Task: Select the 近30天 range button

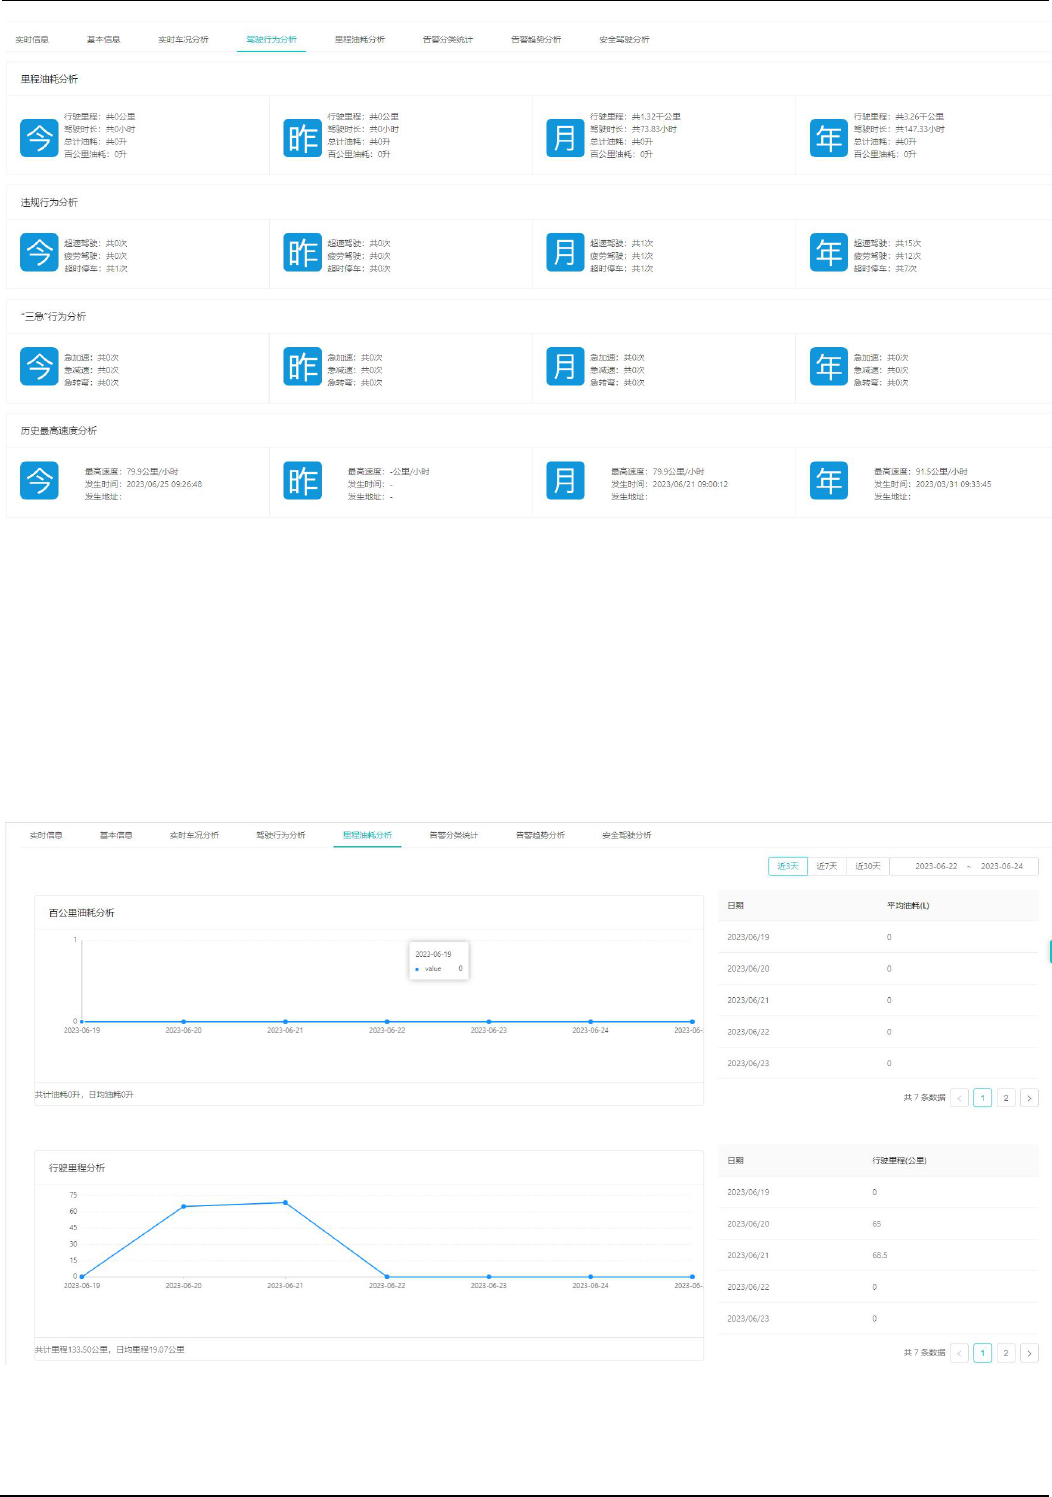Action: (x=868, y=866)
